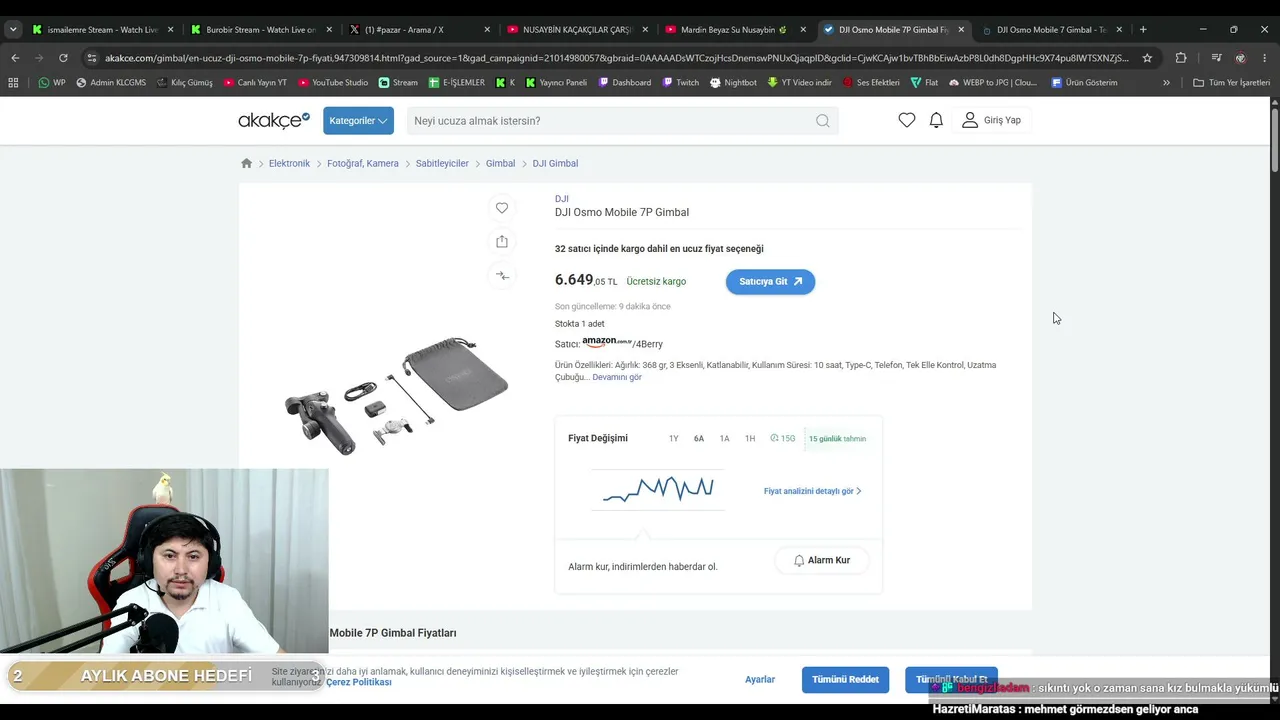The image size is (1280, 720).
Task: Show more bookmarks with the overflow chevron
Action: pos(1166,82)
